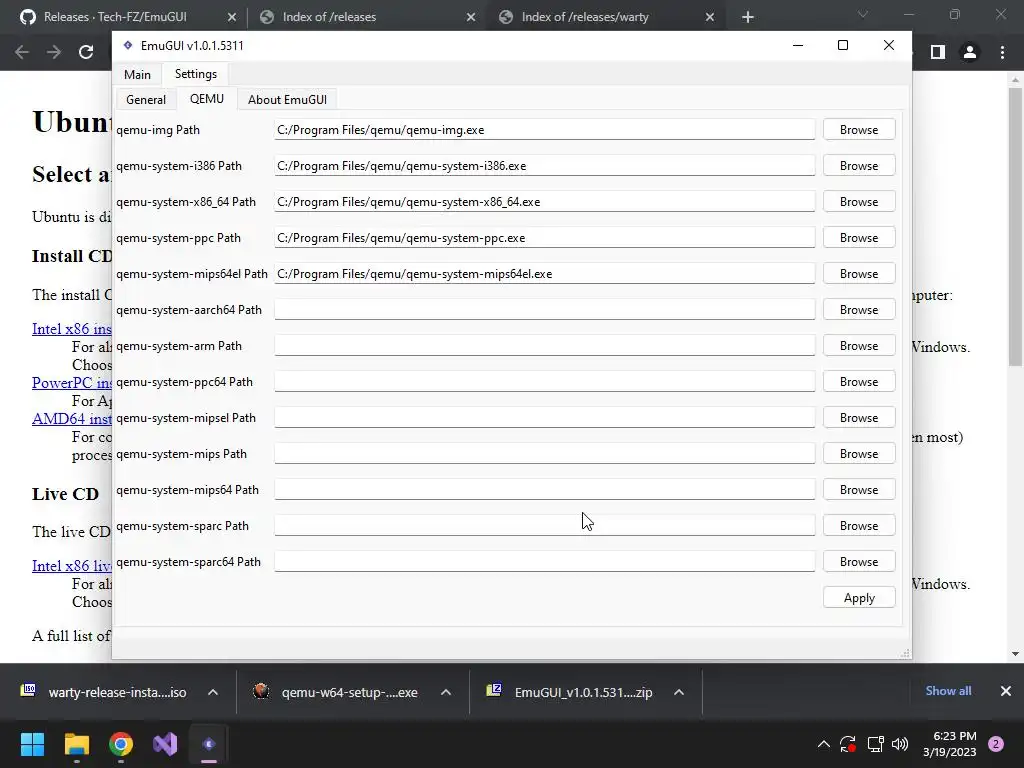Expand options for EmuGUI zip download
Screen dimensions: 1024x768
[x=679, y=692]
